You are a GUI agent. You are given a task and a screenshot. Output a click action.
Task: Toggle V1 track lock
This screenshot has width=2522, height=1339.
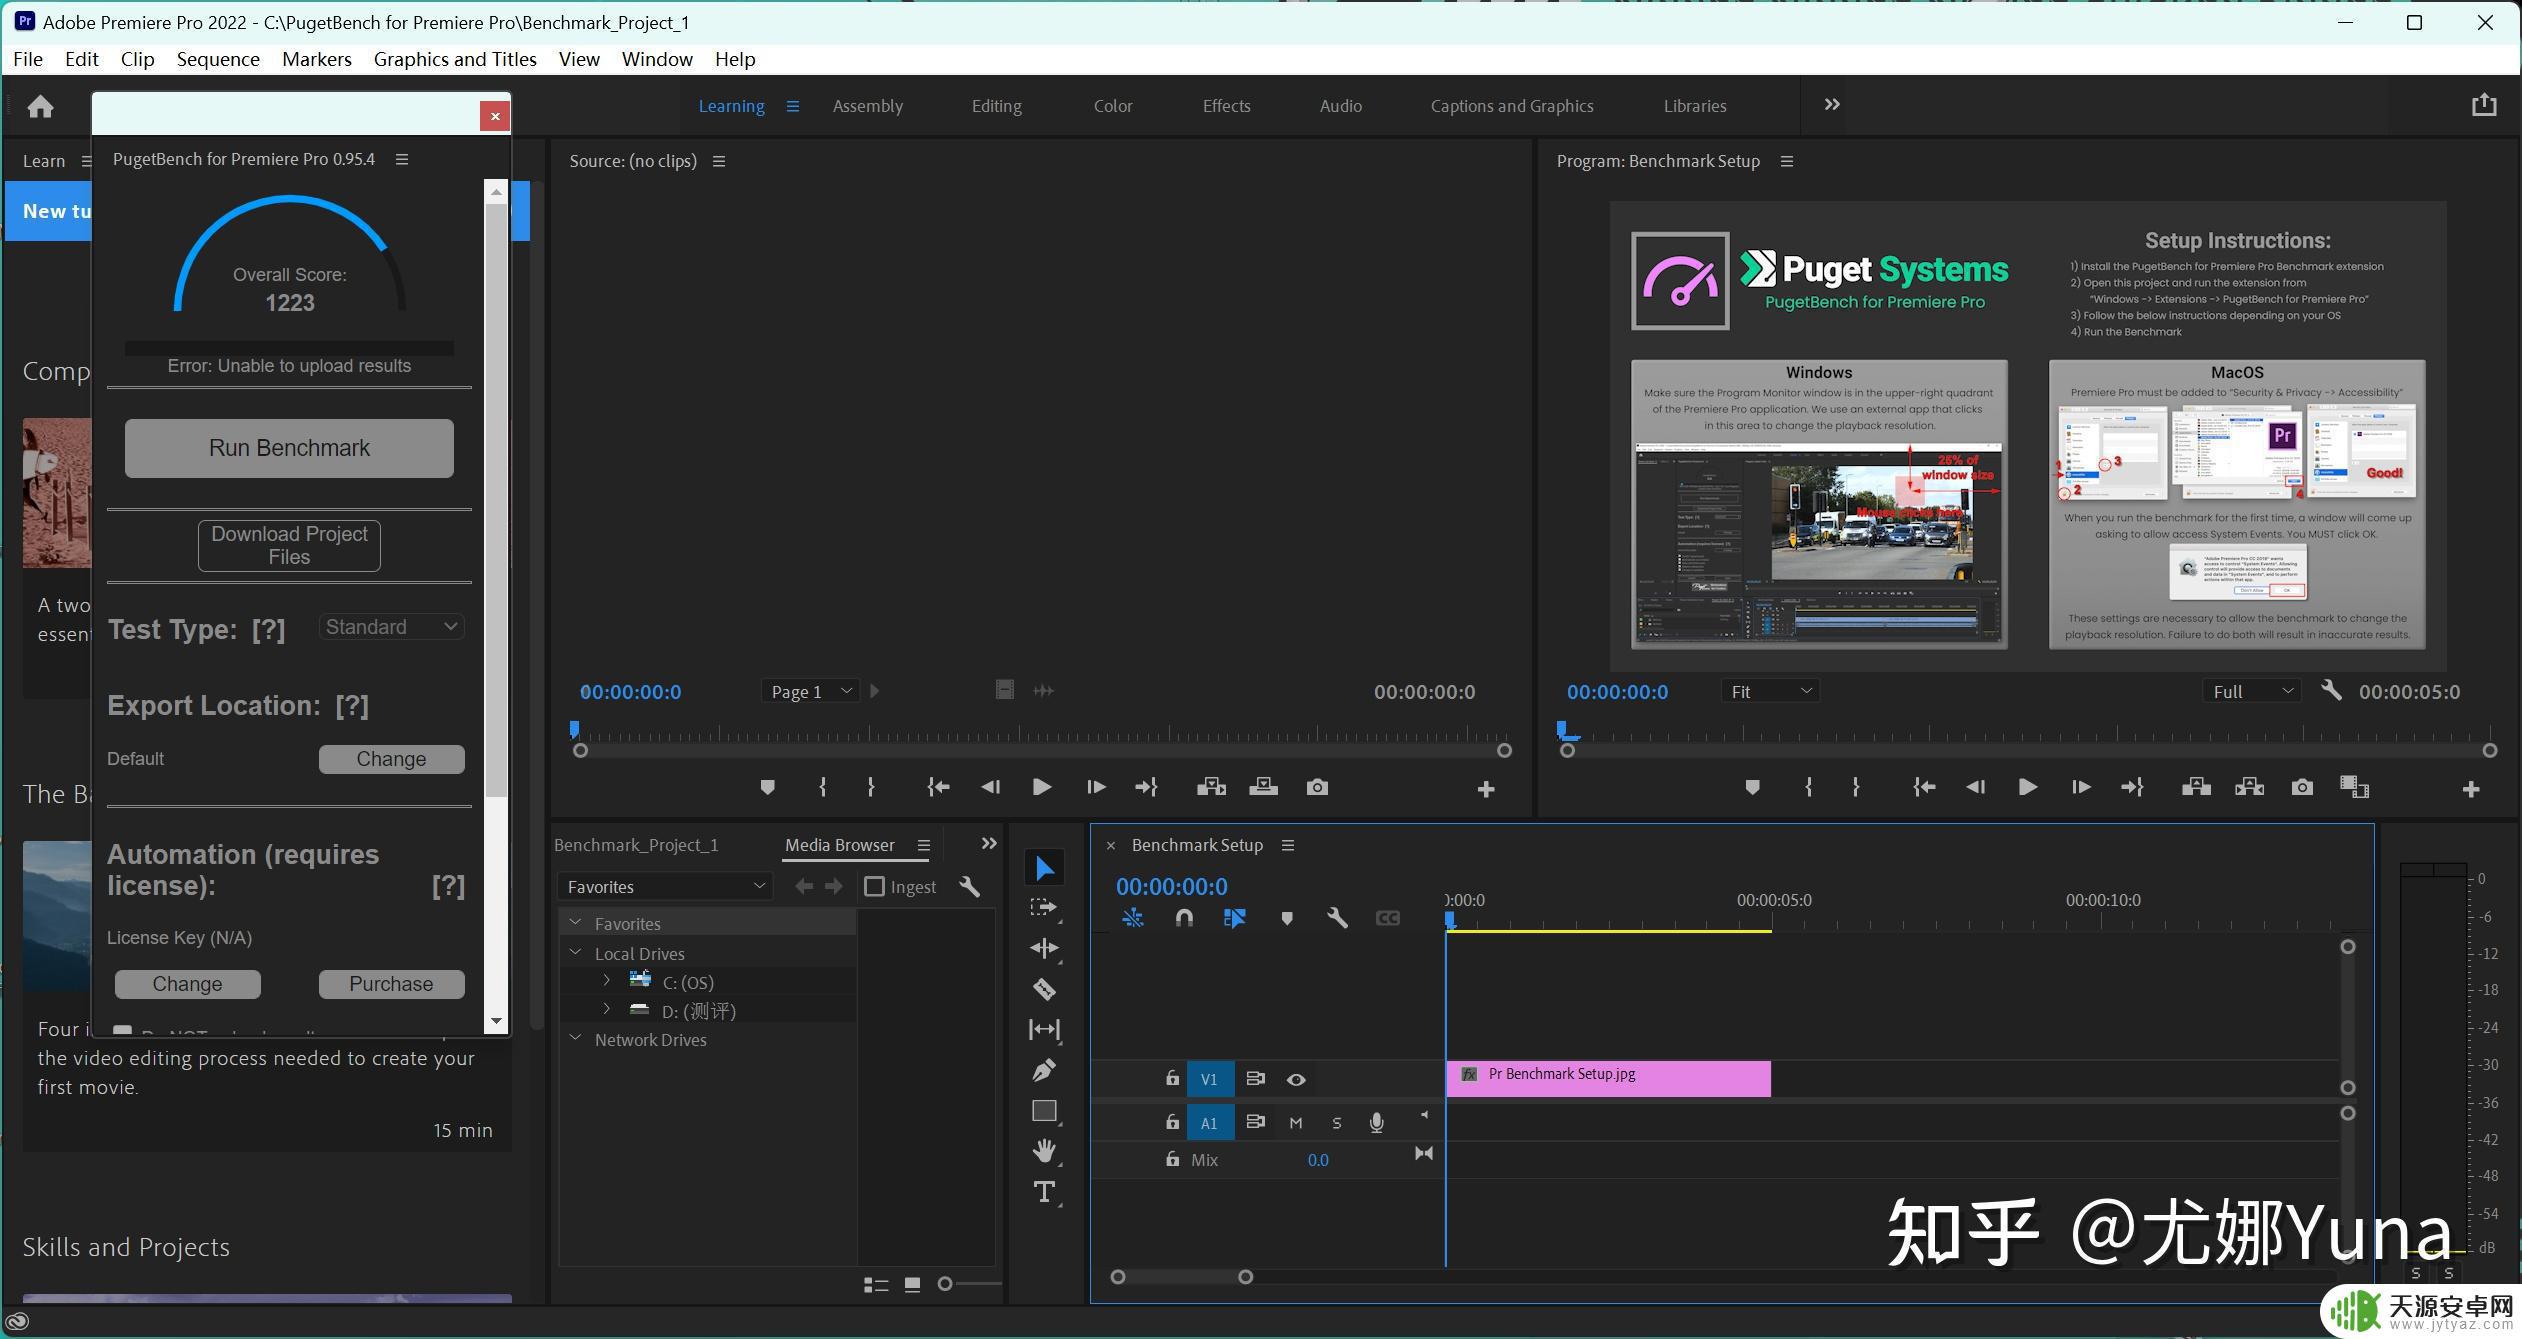coord(1171,1079)
